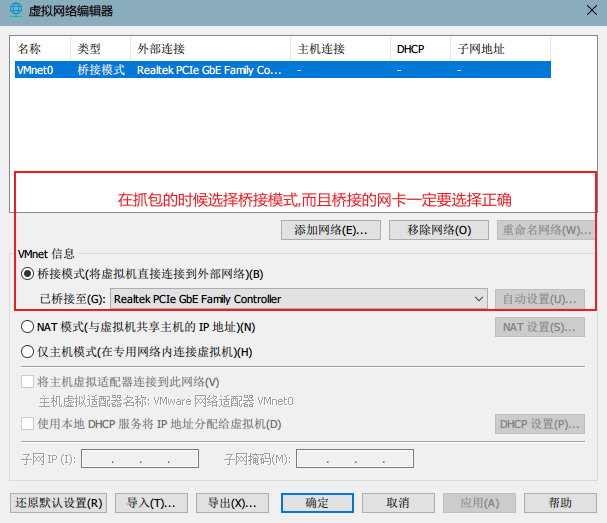Click 导入(T) button

(151, 503)
